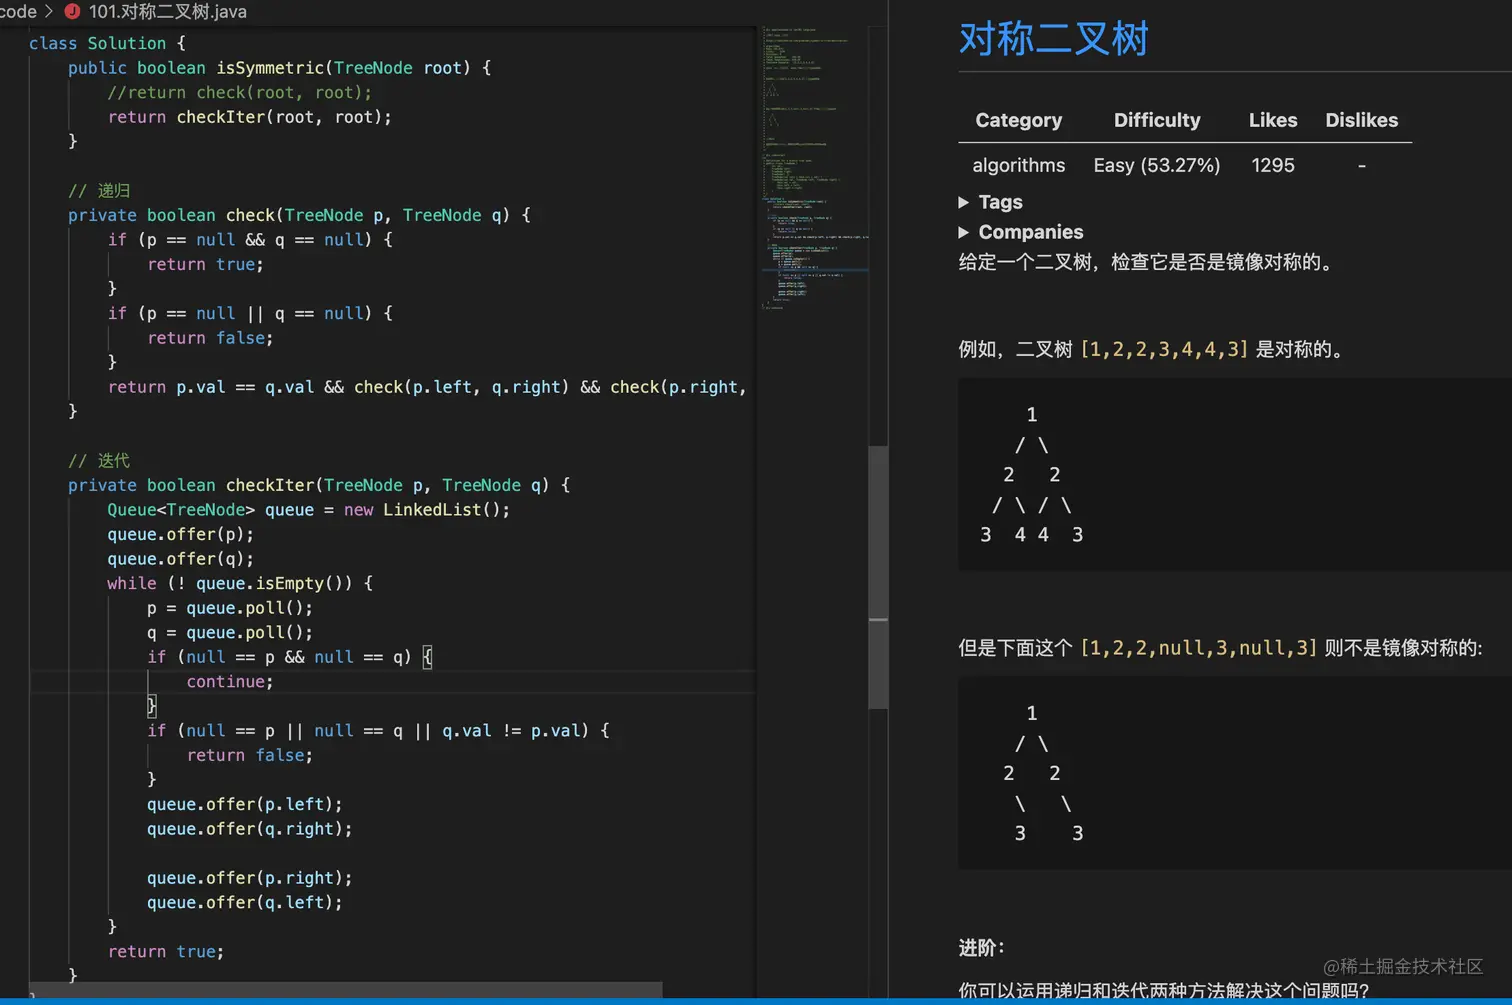The width and height of the screenshot is (1512, 1005).
Task: Click the continue; statement line
Action: coord(230,681)
